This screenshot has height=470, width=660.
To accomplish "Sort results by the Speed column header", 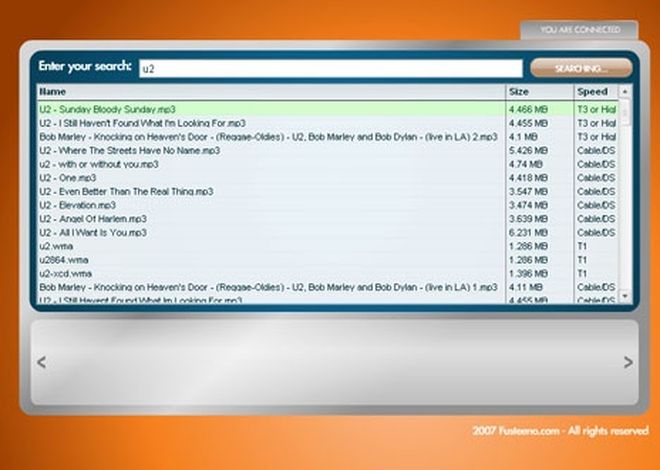I will [x=596, y=92].
